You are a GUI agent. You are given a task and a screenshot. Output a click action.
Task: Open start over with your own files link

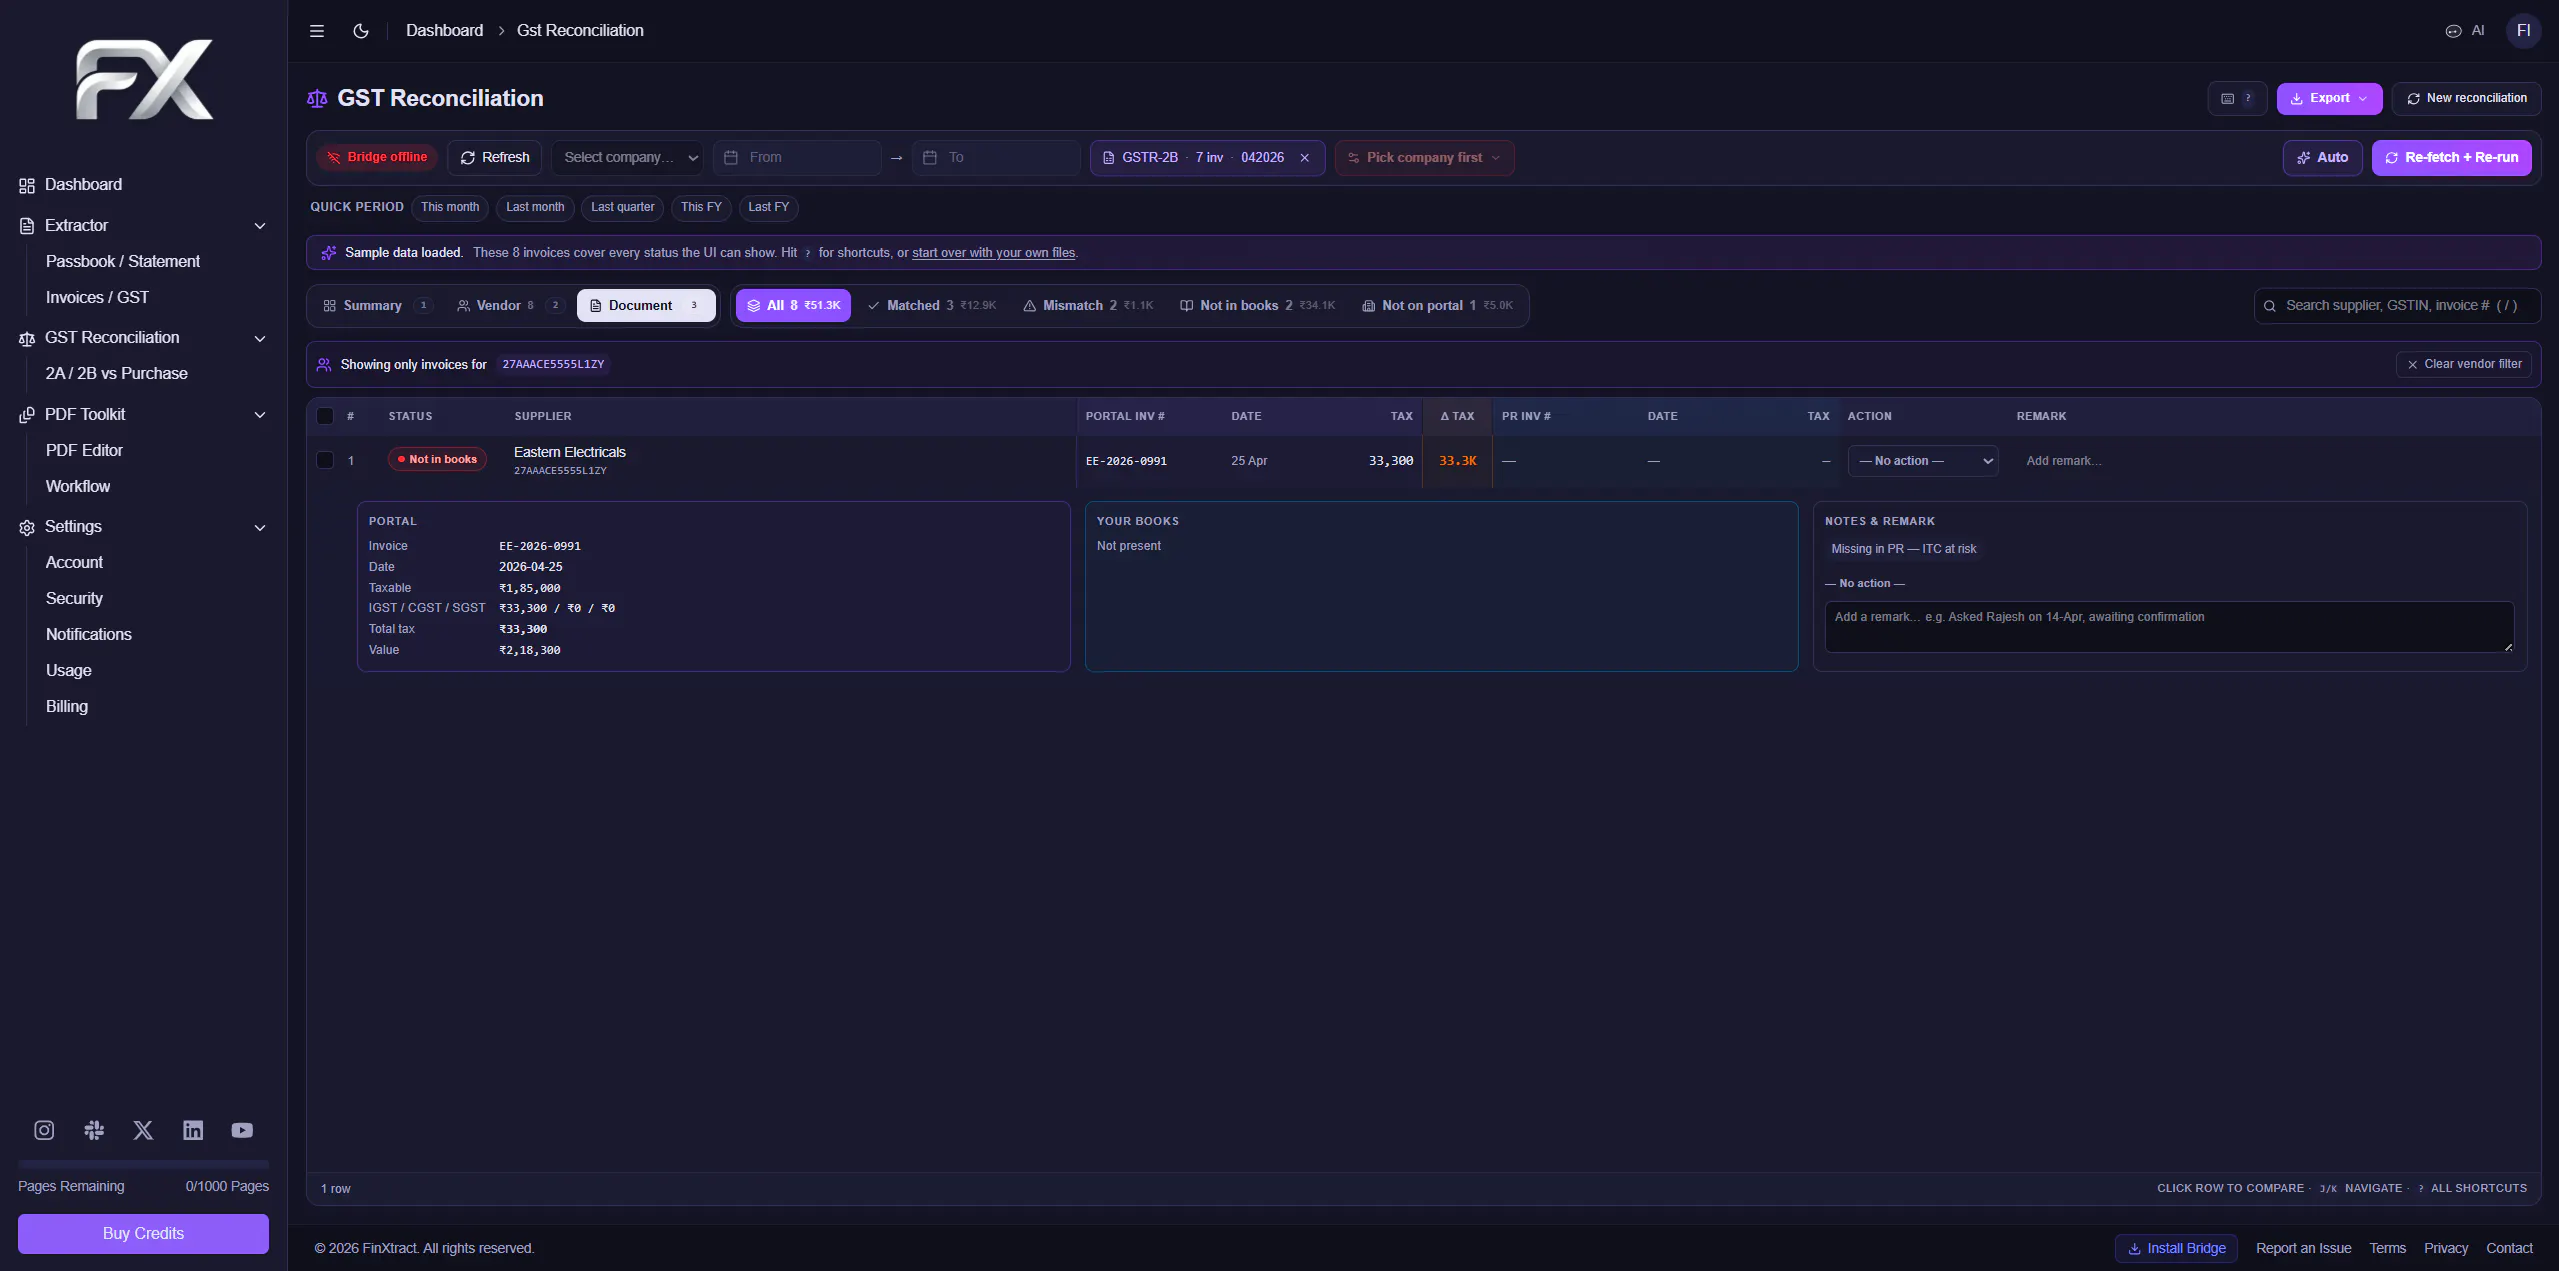point(993,253)
